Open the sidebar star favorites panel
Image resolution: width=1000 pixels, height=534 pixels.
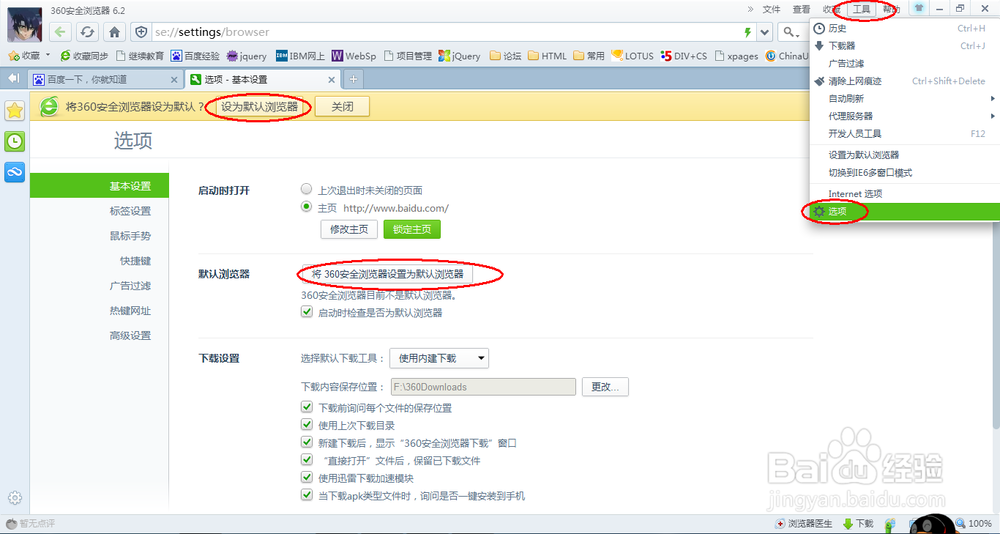coord(14,110)
